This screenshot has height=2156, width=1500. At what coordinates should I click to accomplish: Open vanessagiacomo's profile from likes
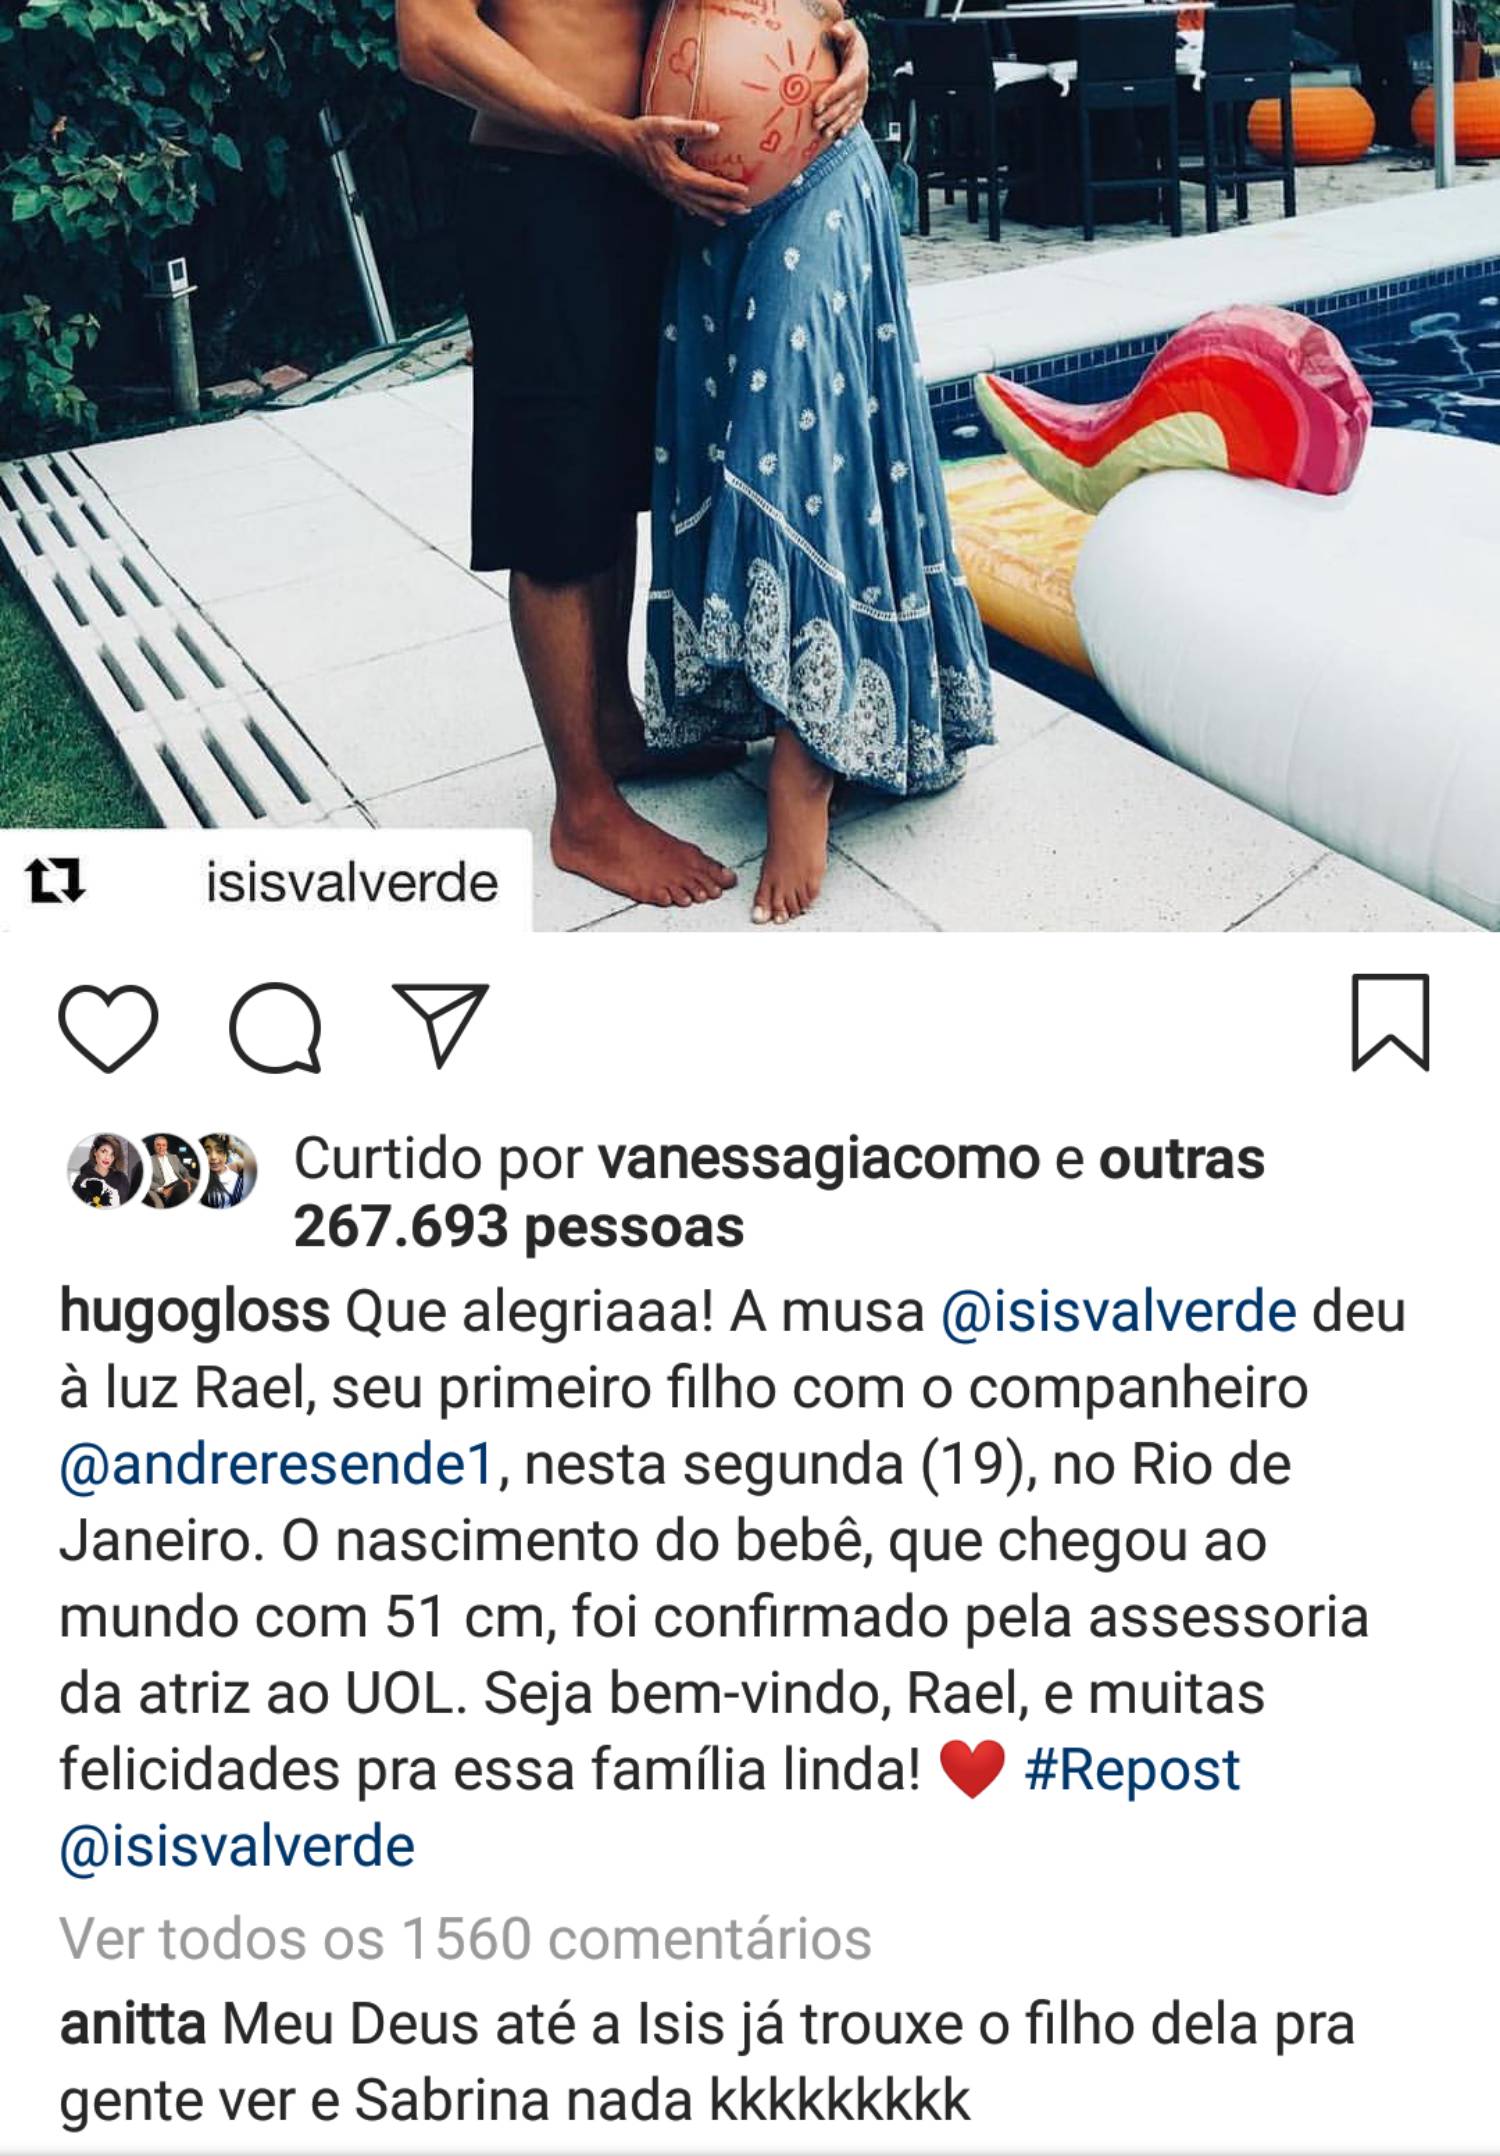[x=818, y=1159]
